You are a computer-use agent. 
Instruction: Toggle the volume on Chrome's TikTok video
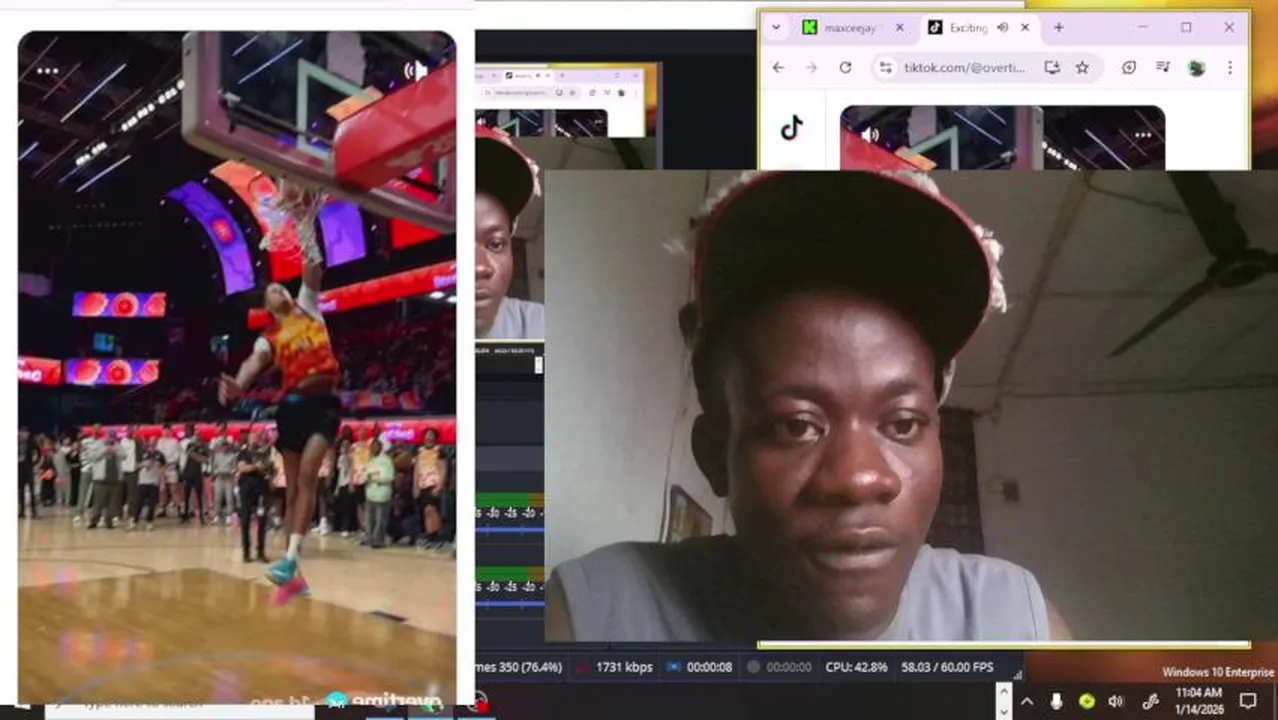(x=870, y=134)
